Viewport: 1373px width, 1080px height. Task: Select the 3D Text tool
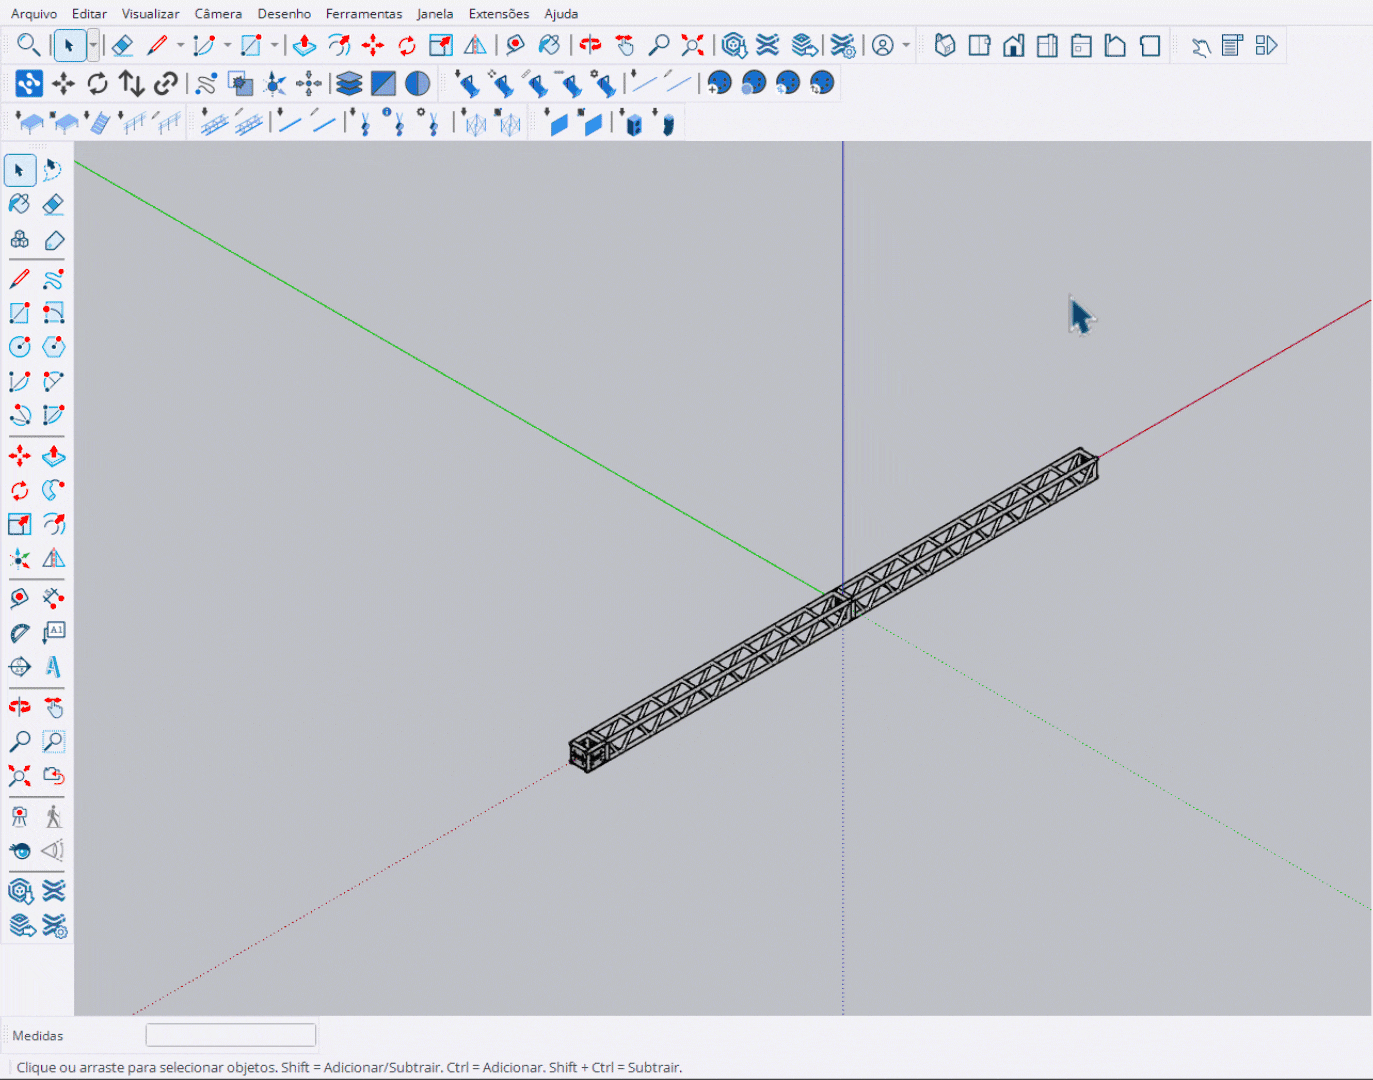coord(53,667)
